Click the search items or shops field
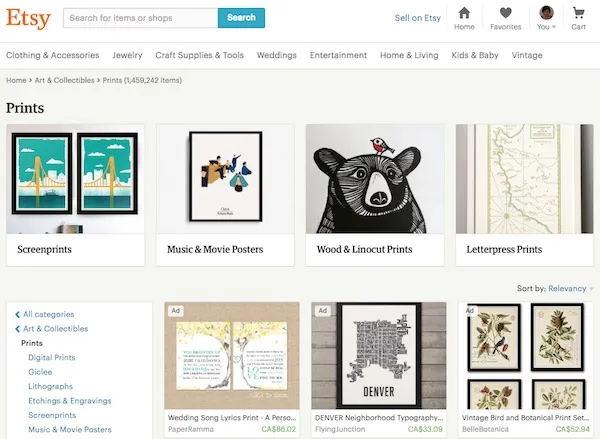600x439 pixels. coord(140,18)
